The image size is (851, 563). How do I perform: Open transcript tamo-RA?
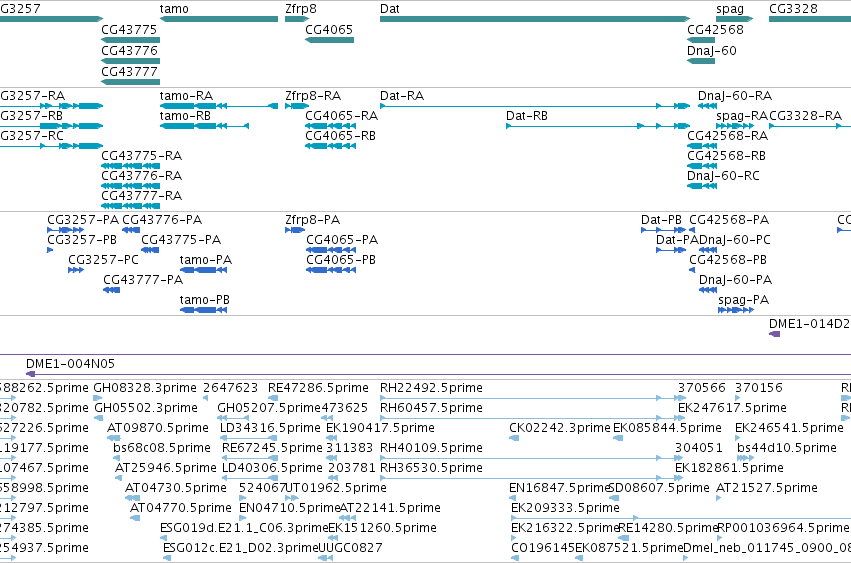(186, 96)
